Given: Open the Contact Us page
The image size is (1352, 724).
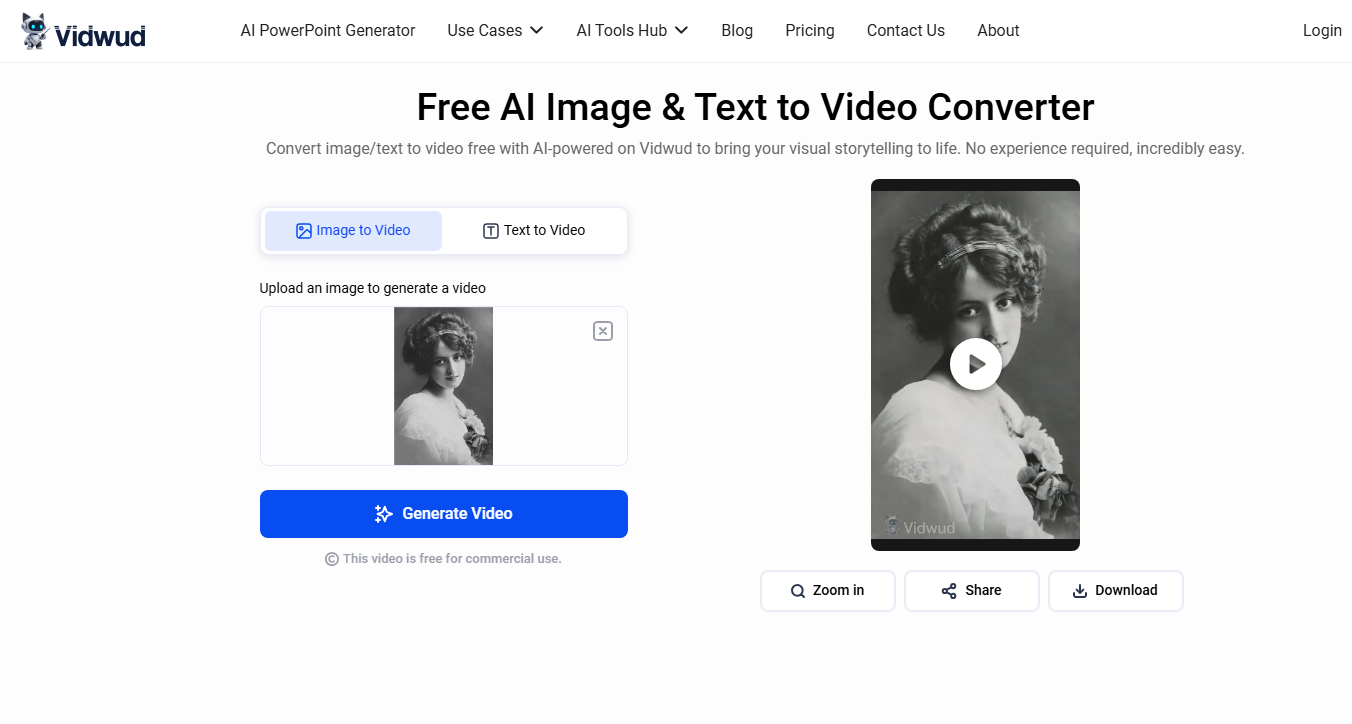Looking at the screenshot, I should coord(905,31).
